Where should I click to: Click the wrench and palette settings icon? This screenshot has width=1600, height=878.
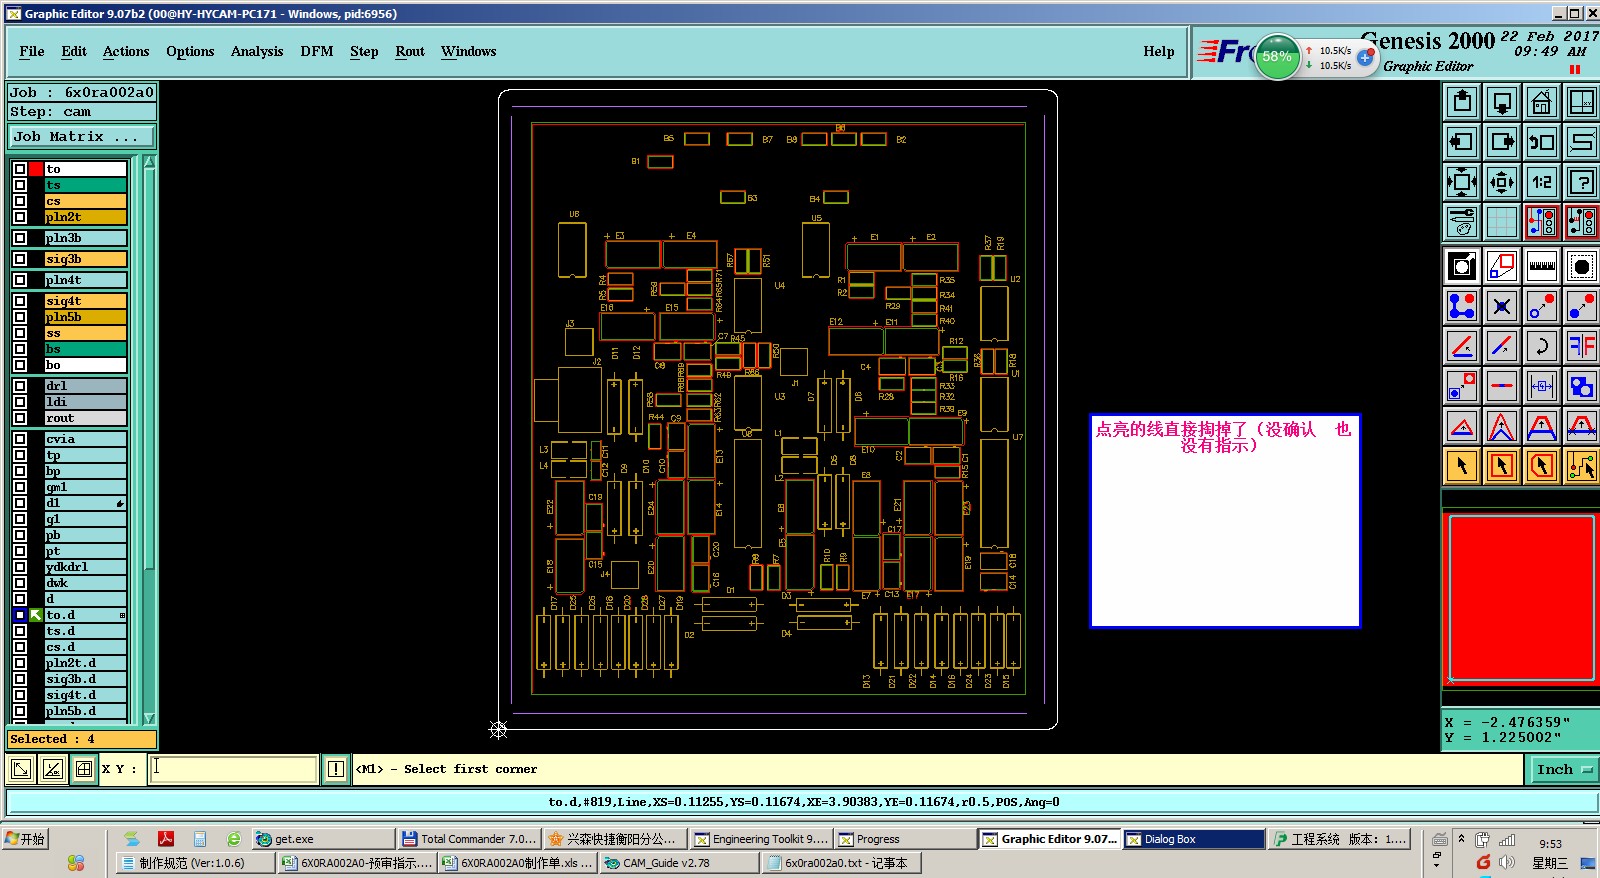[x=1462, y=222]
